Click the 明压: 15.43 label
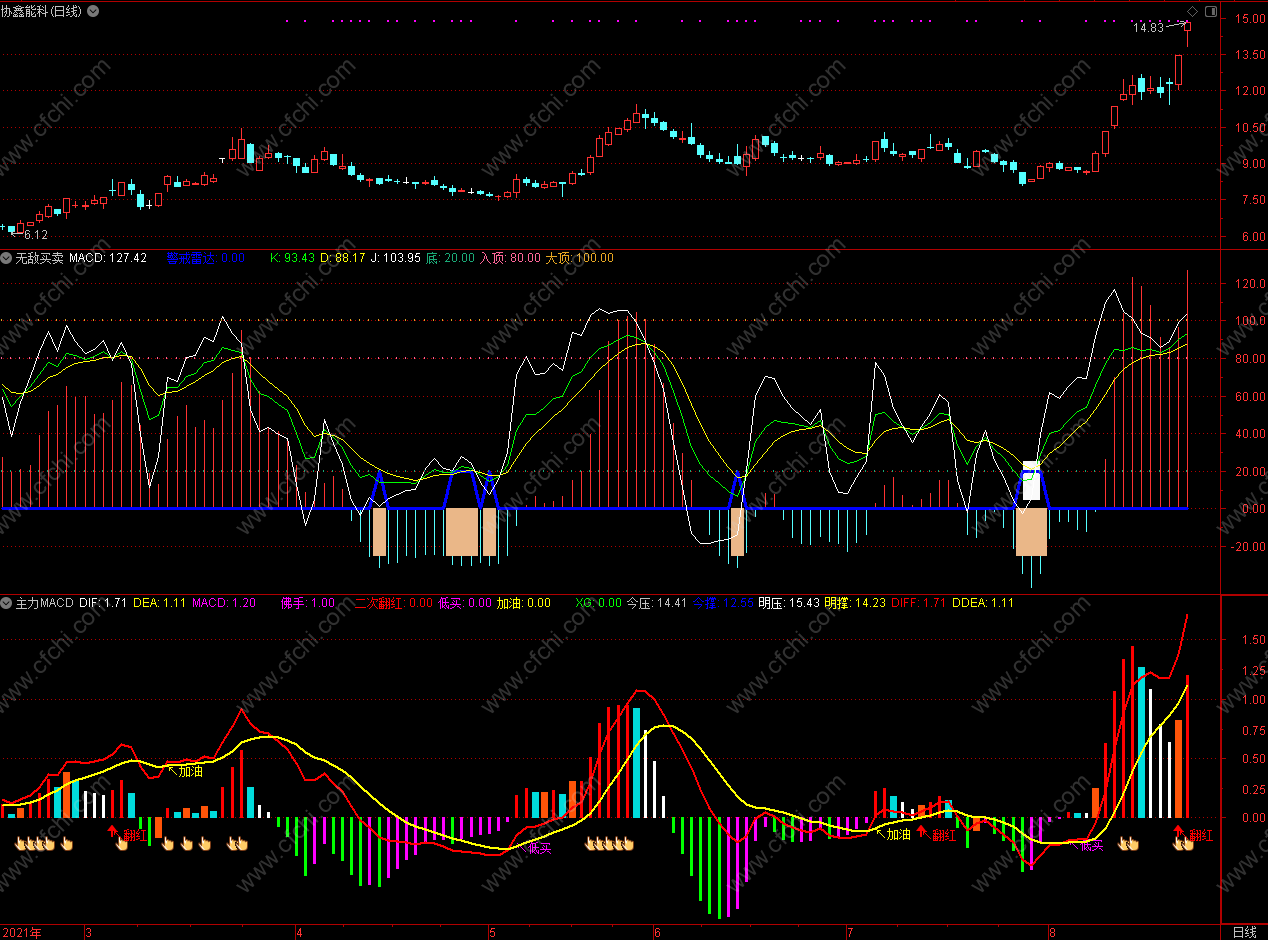The width and height of the screenshot is (1268, 940). (789, 603)
